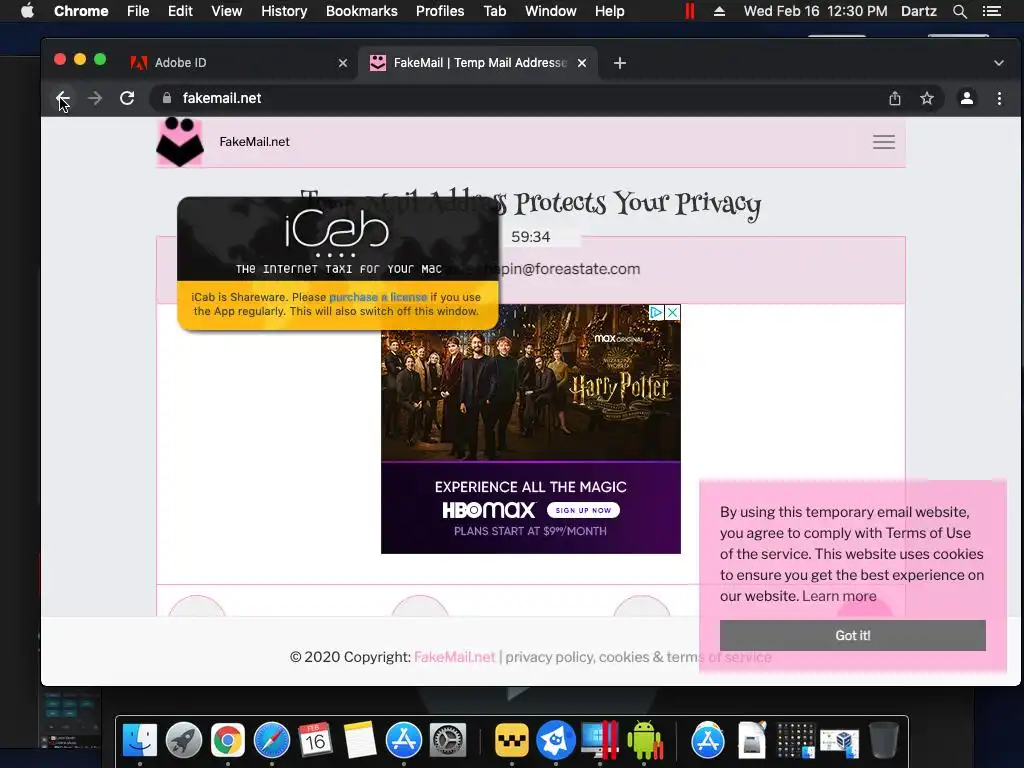Open the Help menu
Viewport: 1024px width, 768px height.
[609, 11]
